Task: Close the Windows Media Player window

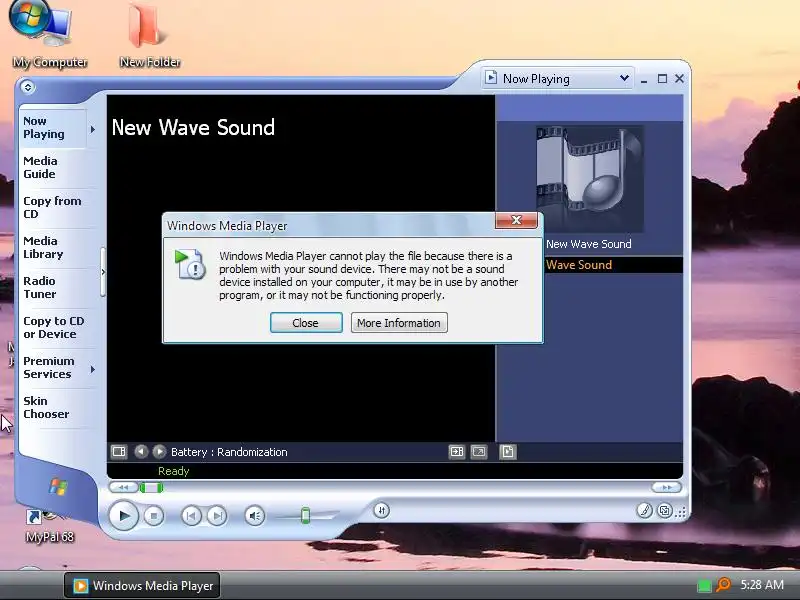Action: coord(679,79)
